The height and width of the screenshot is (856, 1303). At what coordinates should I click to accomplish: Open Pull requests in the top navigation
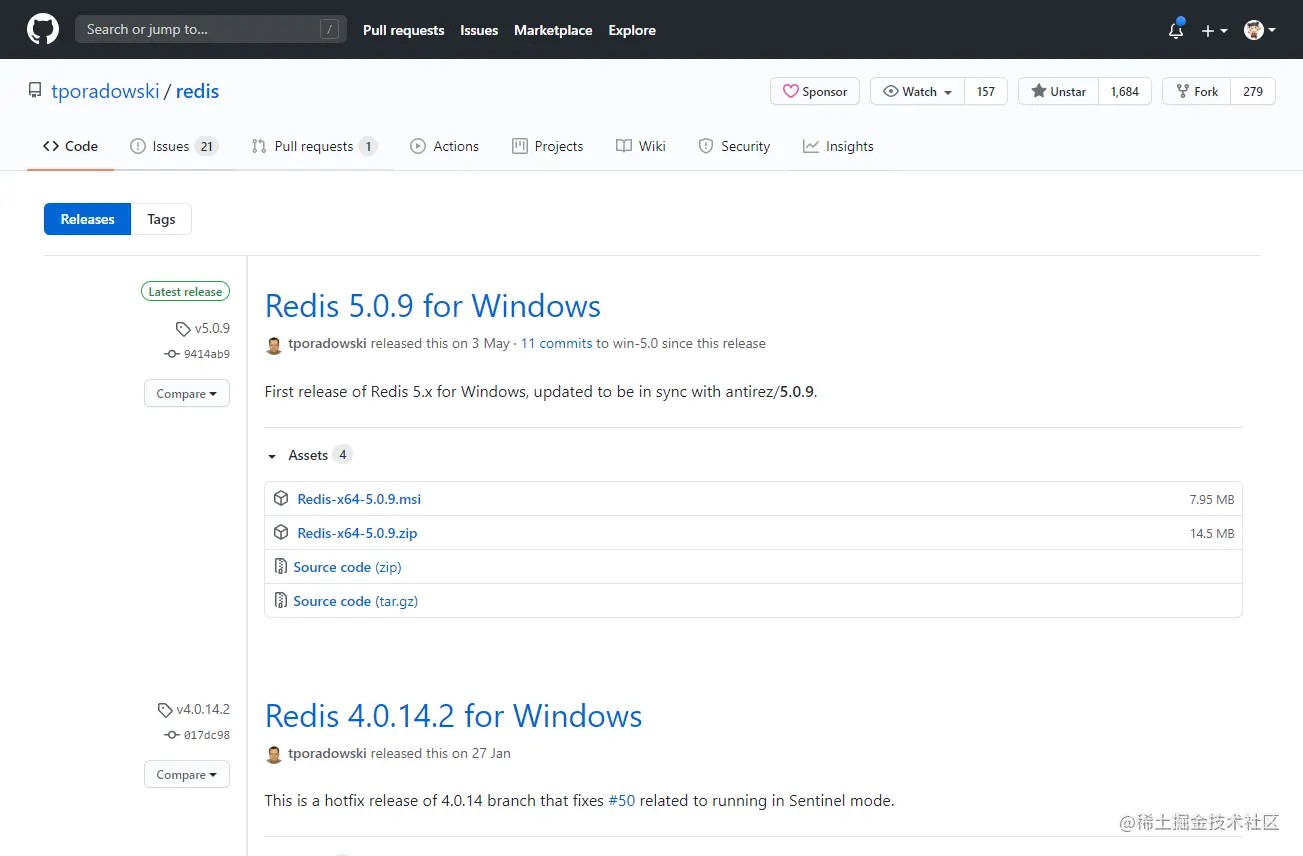[x=403, y=30]
